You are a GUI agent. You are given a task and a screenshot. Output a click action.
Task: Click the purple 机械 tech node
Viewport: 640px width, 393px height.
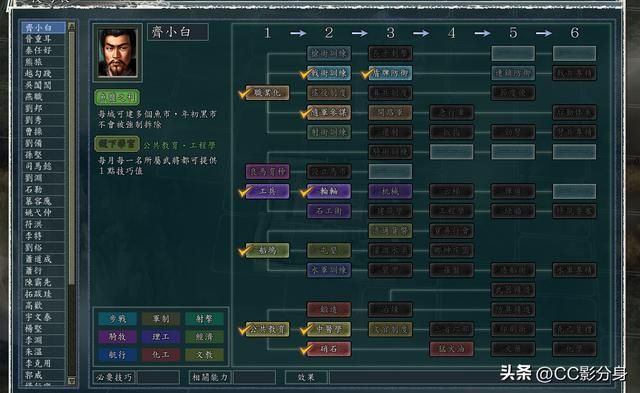[x=390, y=191]
